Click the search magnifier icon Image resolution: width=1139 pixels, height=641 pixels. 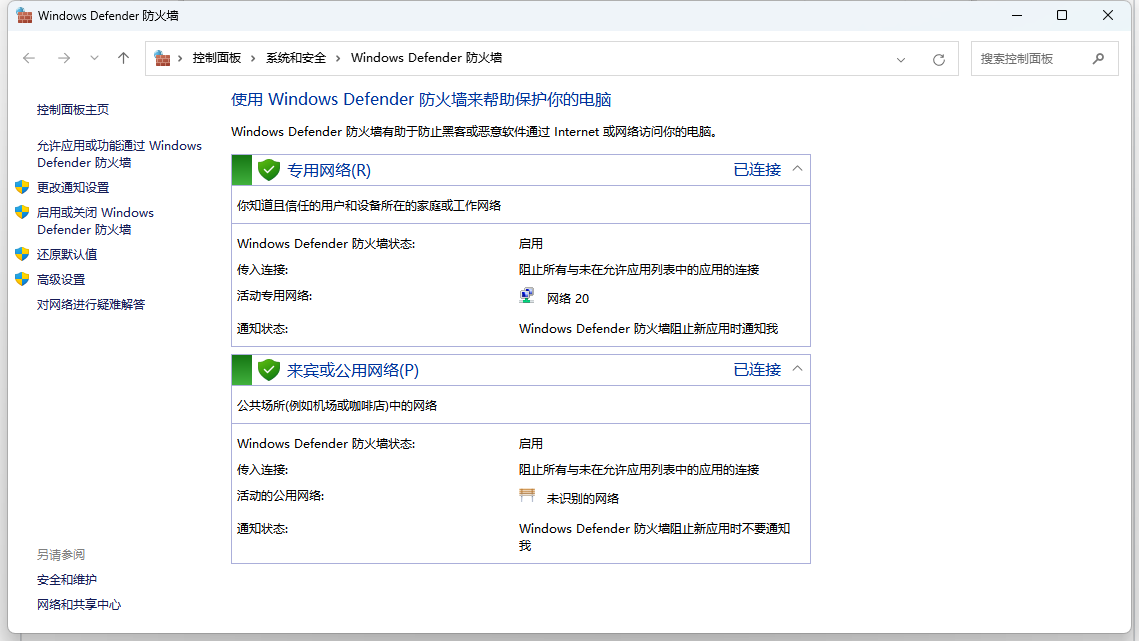[x=1098, y=58]
